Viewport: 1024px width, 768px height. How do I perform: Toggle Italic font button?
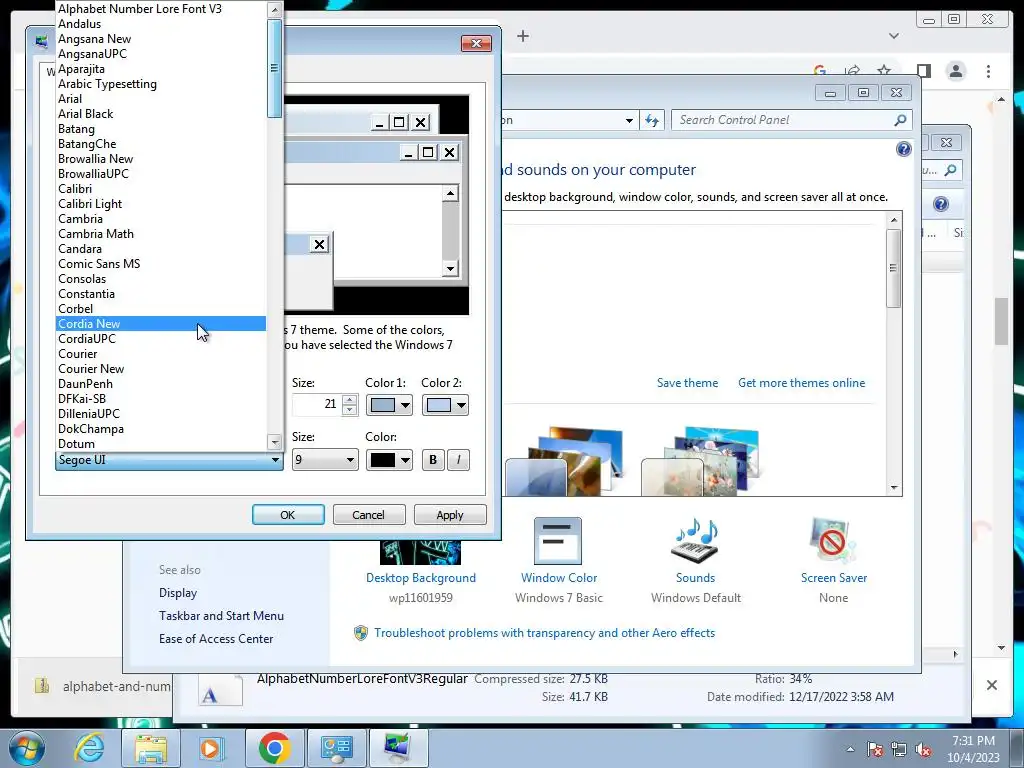coord(458,460)
